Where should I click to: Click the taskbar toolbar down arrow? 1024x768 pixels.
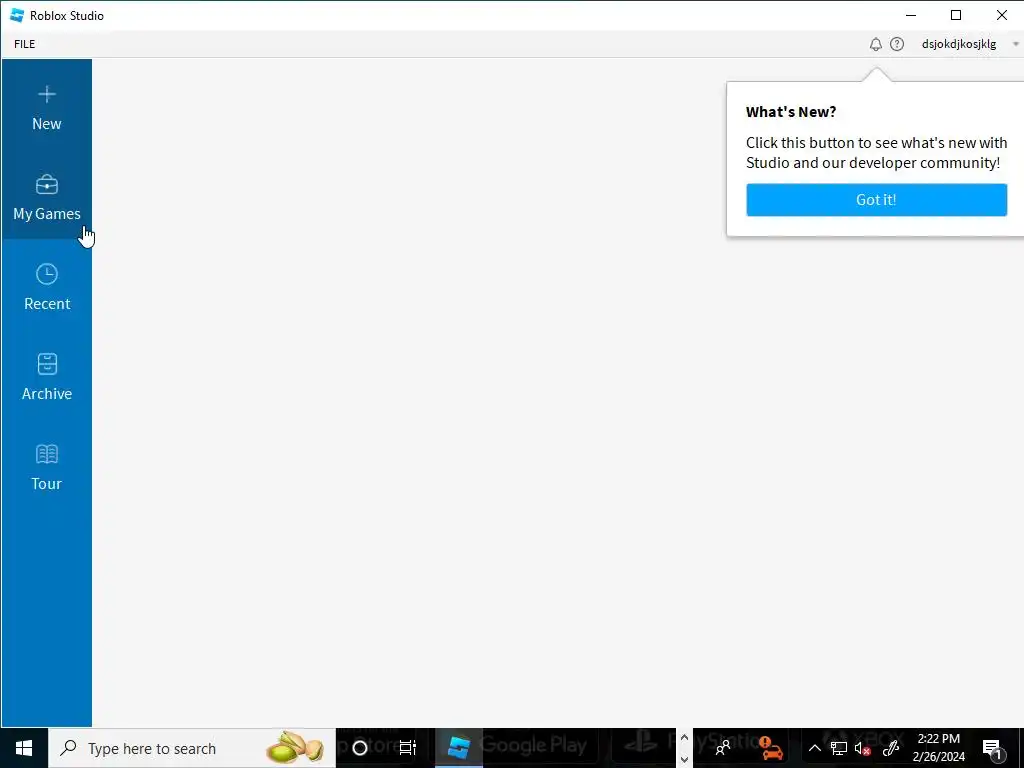click(684, 759)
